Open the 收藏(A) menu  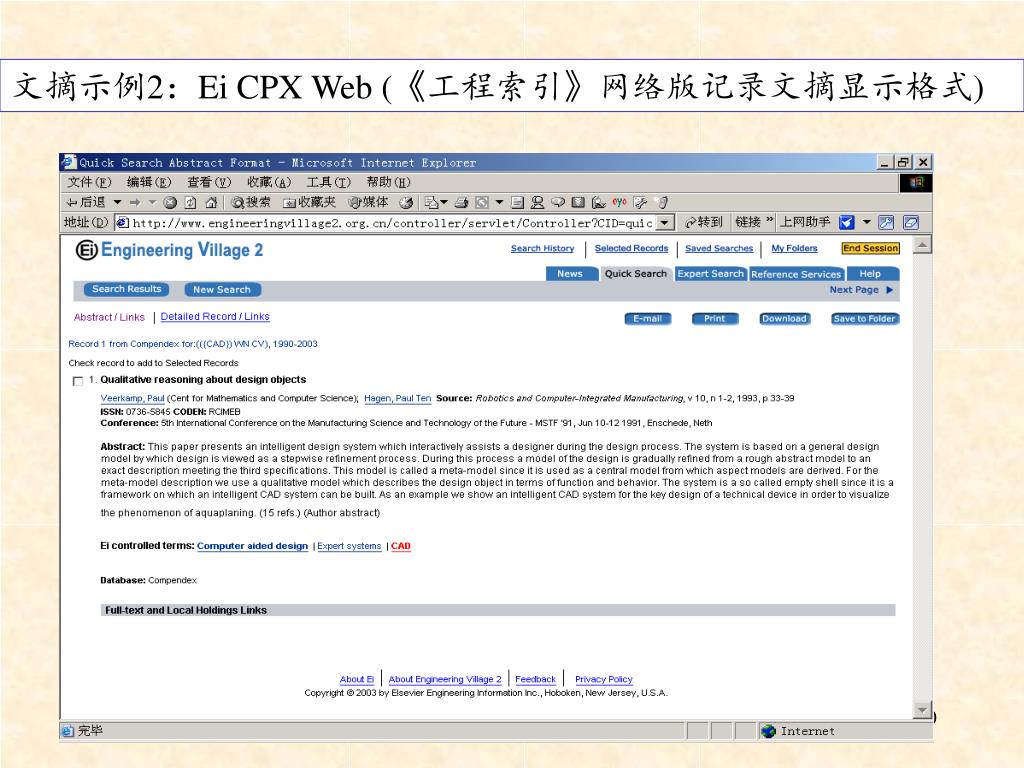268,182
